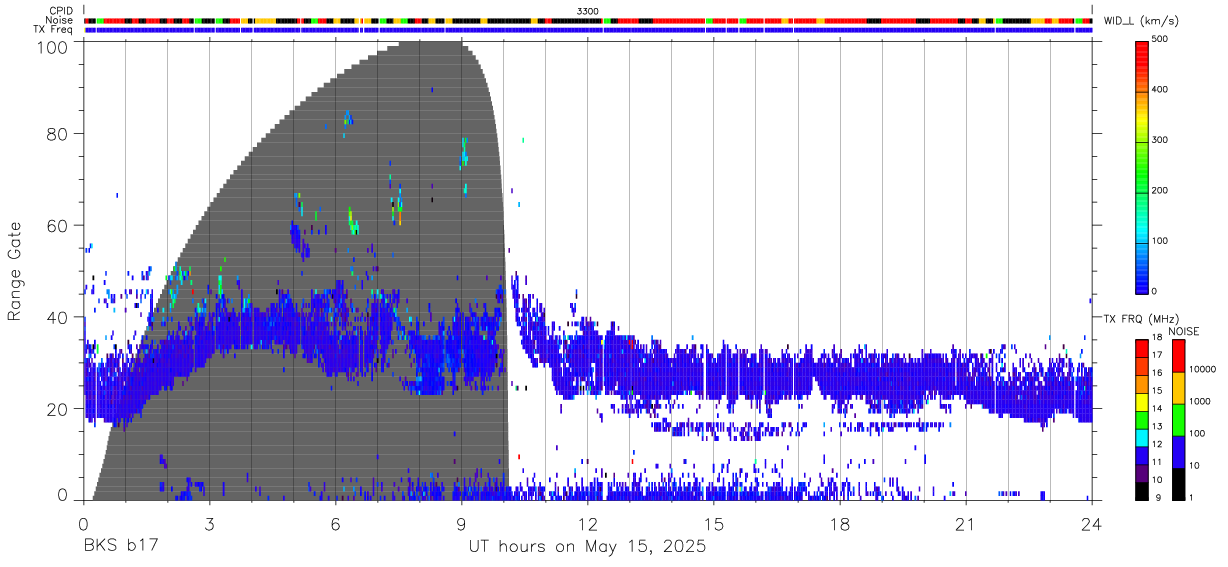Click the 500 tick on the width colorbar
The height and width of the screenshot is (567, 1228).
coord(1162,39)
